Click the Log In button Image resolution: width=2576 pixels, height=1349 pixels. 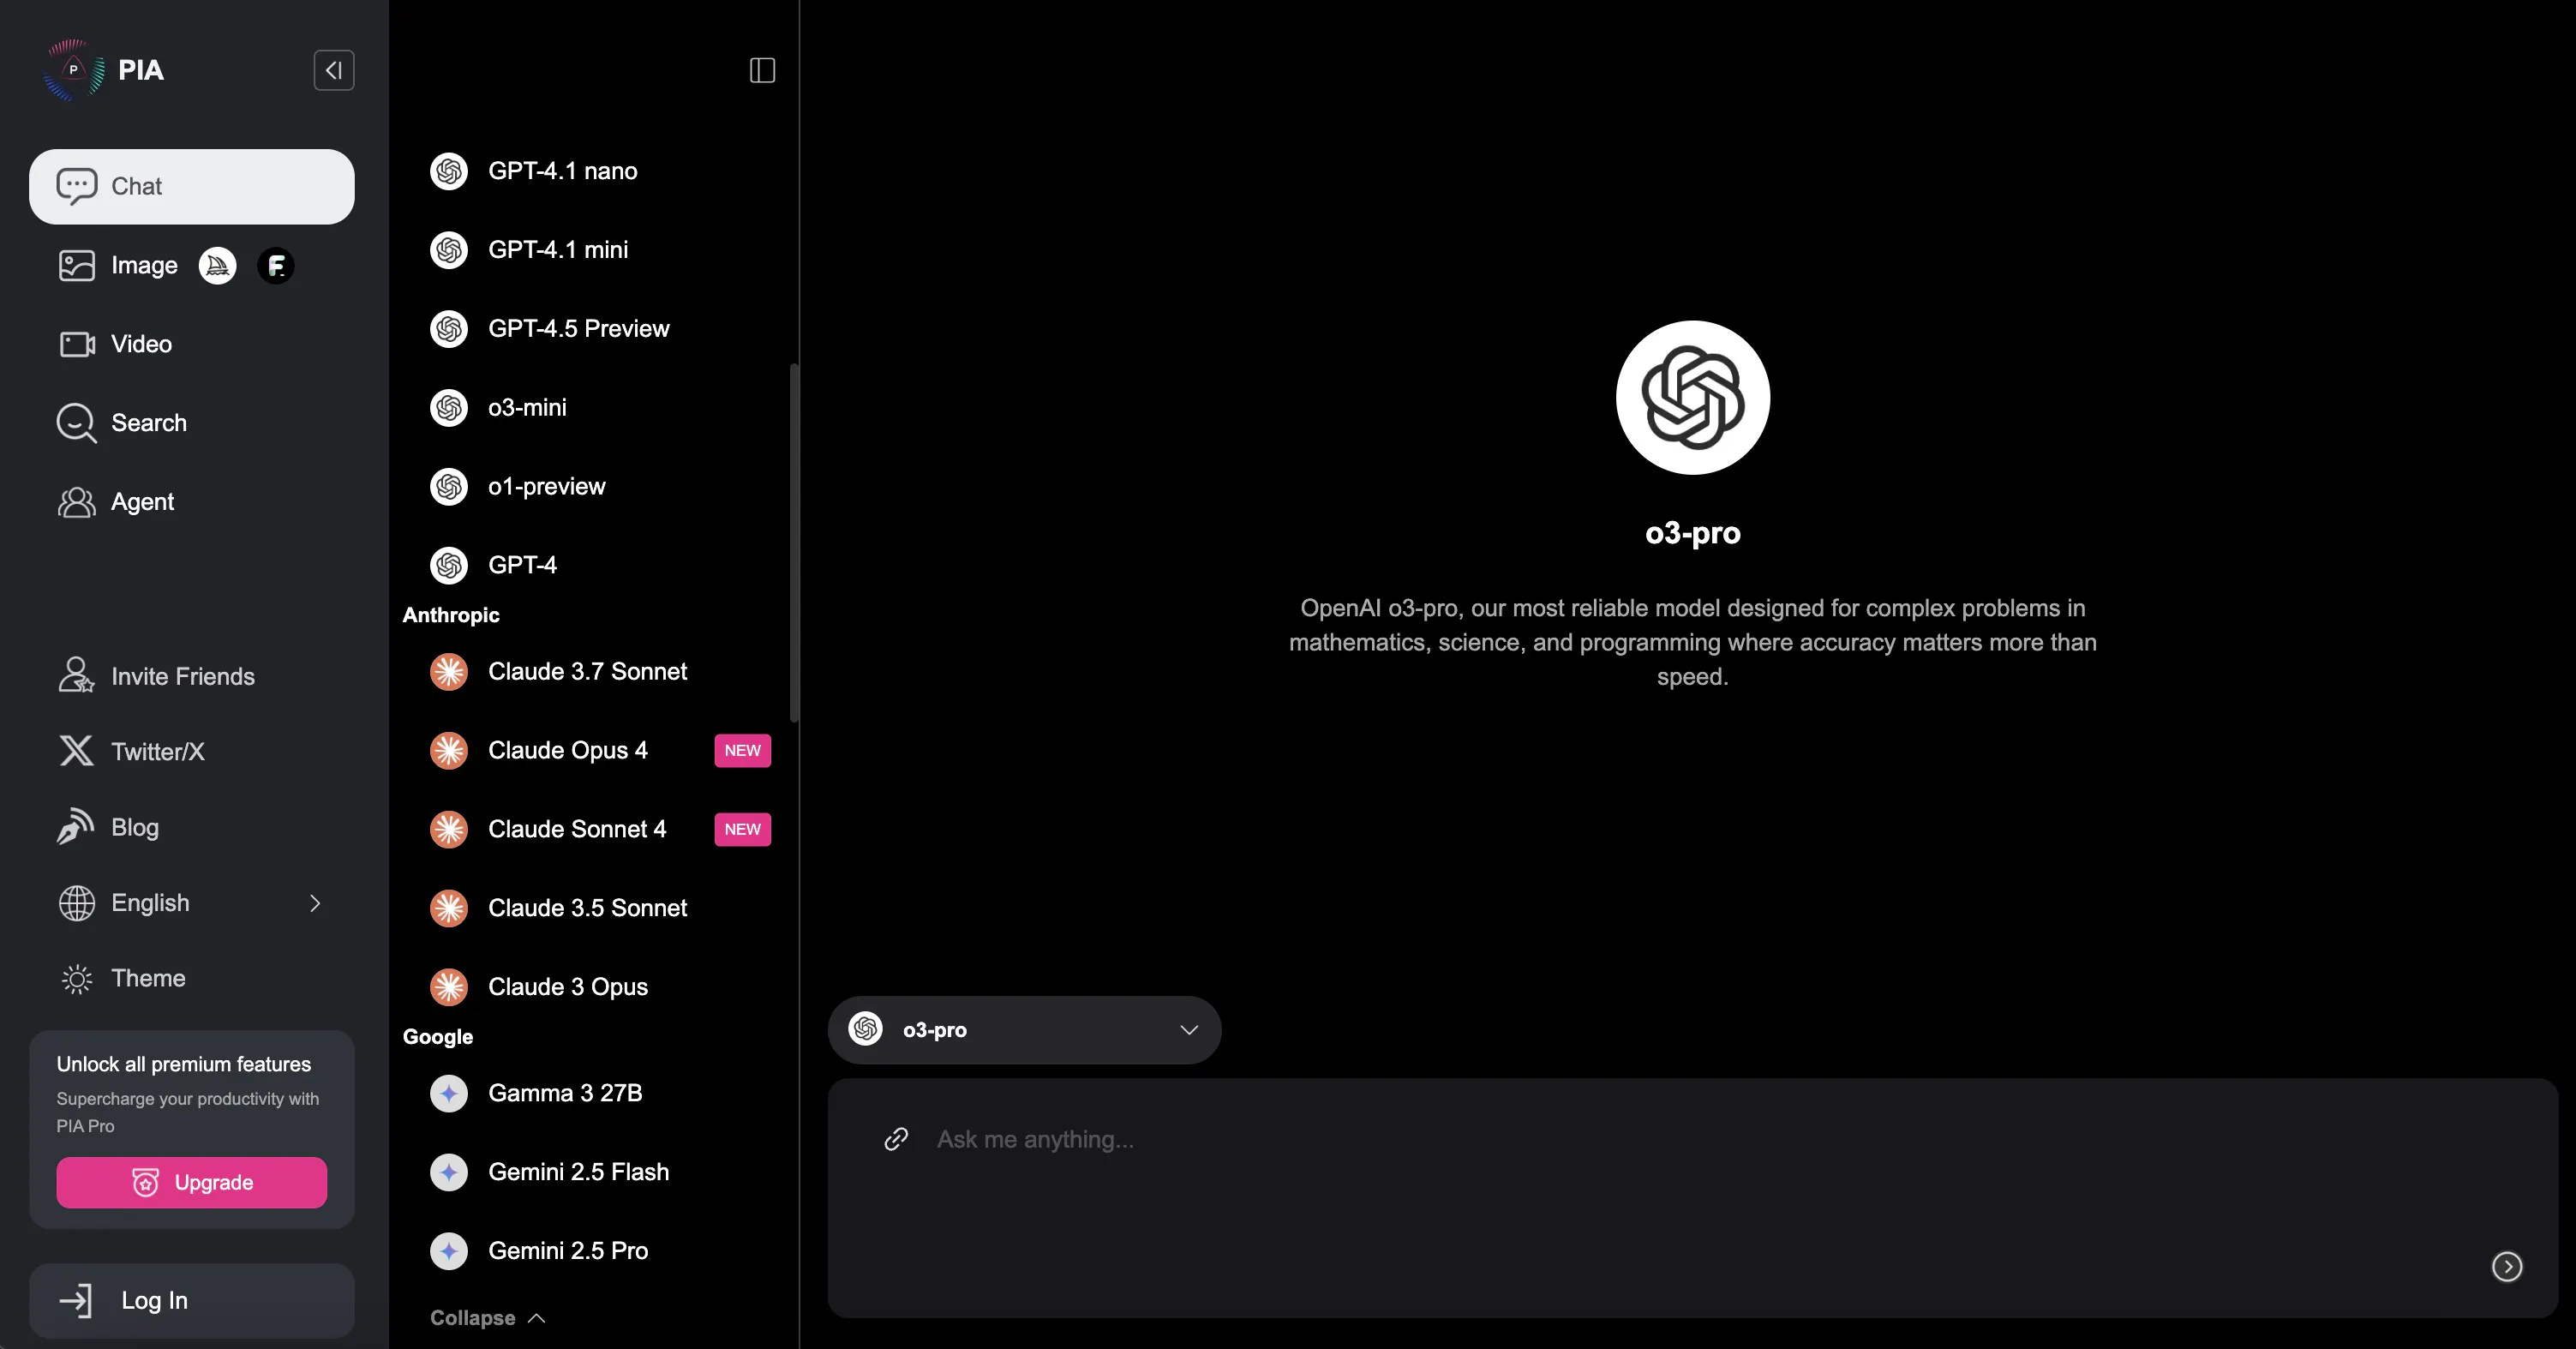coord(192,1300)
